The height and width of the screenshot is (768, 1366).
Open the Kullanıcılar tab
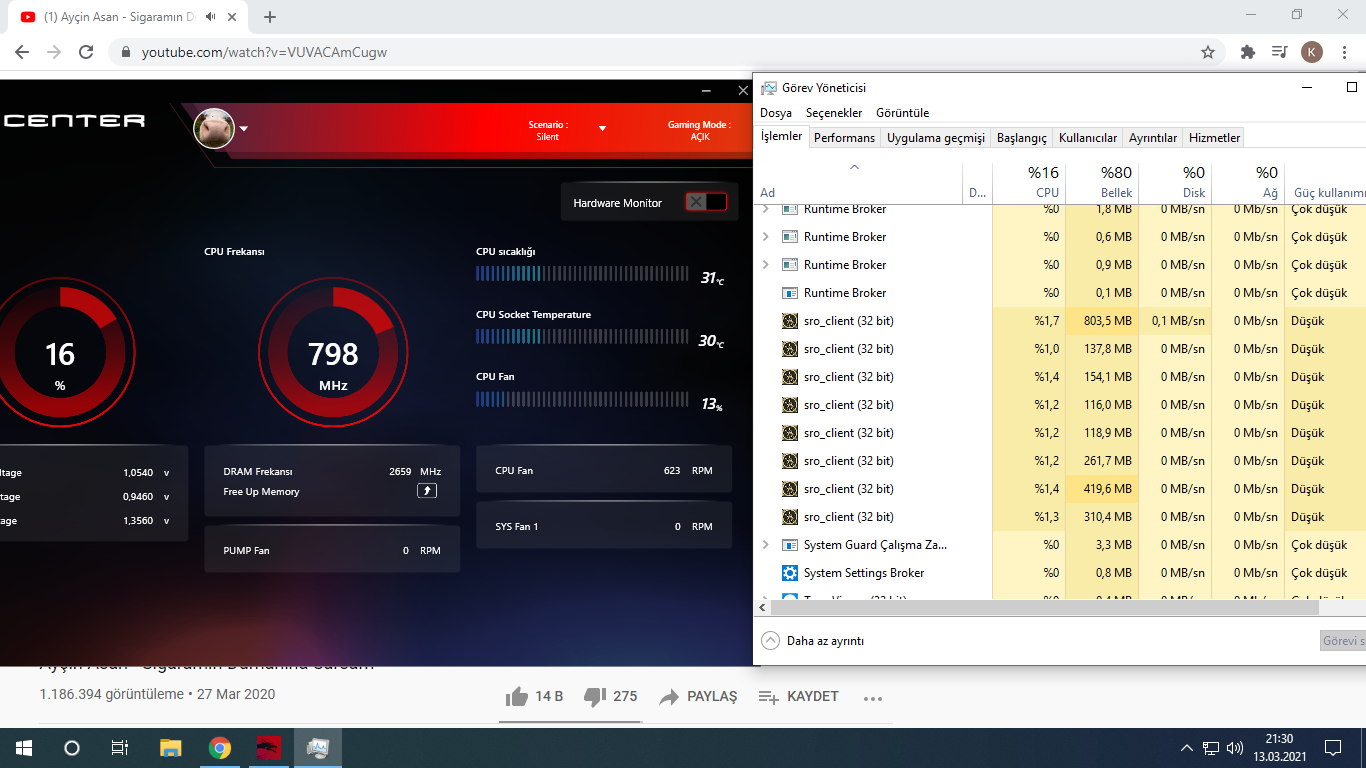(1088, 138)
